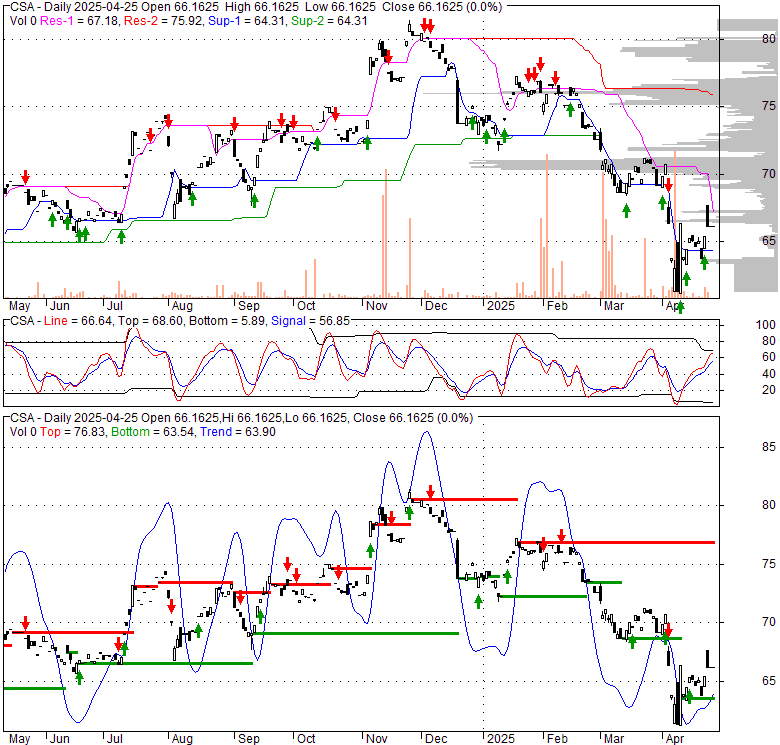Click the Top = 76.83 label in lower chart
This screenshot has width=780, height=745.
tap(73, 432)
